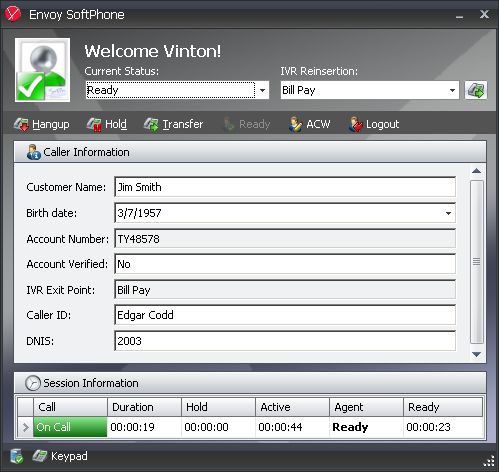Click the Customer Name field
The width and height of the screenshot is (499, 472).
(x=285, y=187)
